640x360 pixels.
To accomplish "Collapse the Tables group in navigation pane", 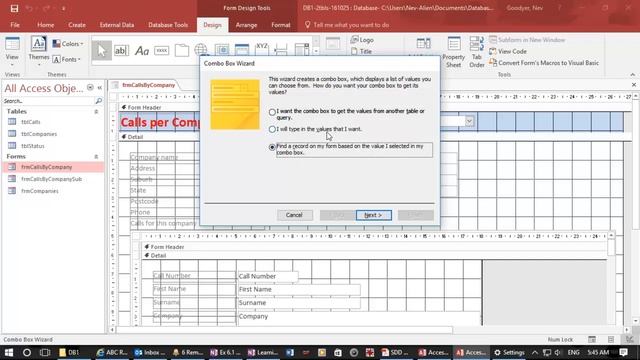I will click(96, 111).
